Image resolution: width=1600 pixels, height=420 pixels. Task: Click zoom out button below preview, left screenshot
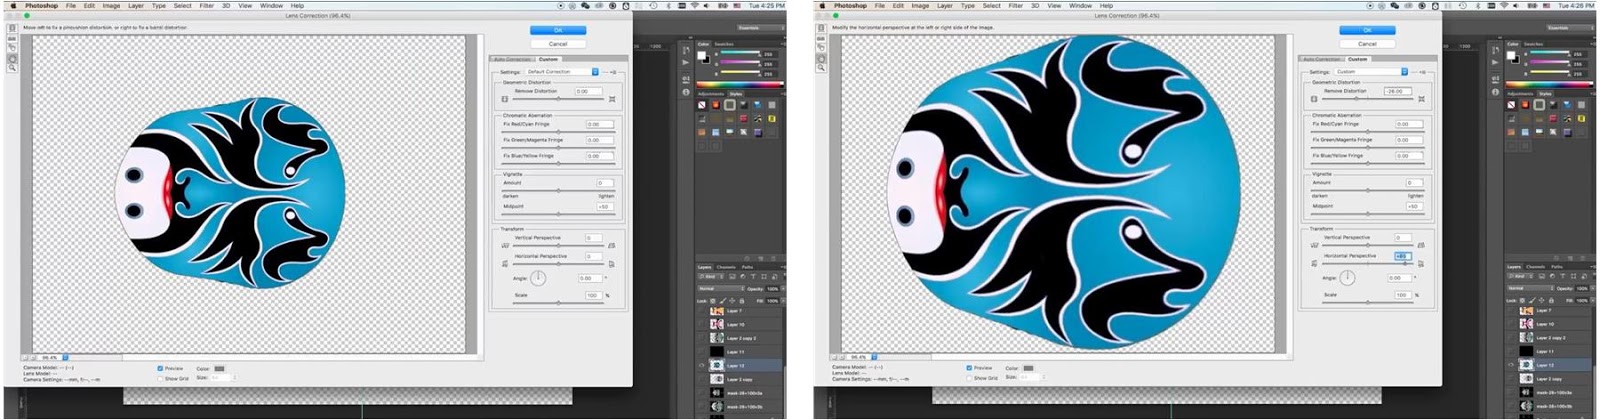tap(25, 357)
